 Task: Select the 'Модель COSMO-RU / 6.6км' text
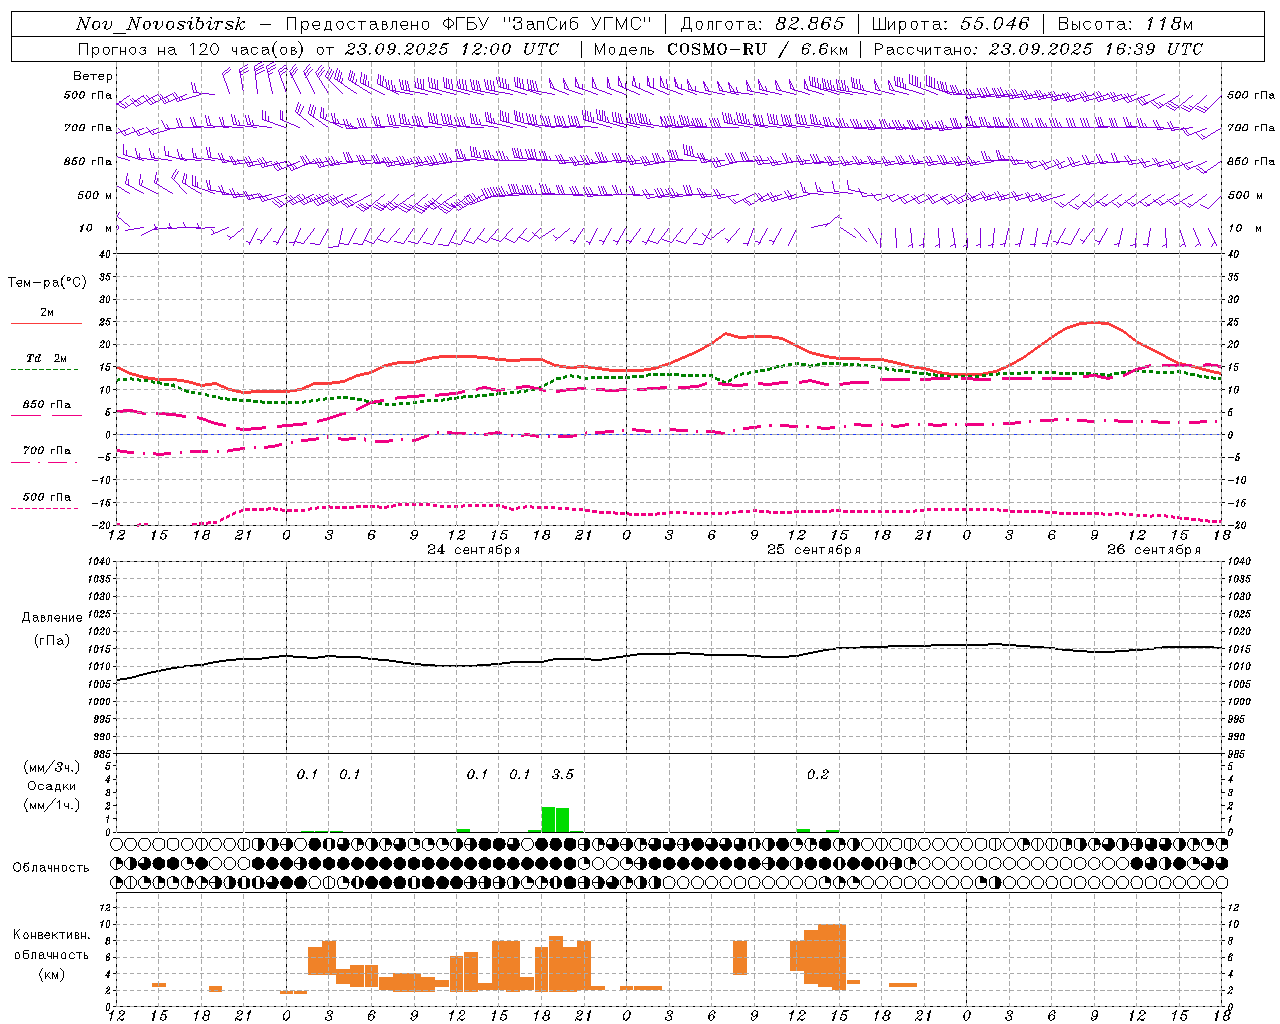pos(721,49)
